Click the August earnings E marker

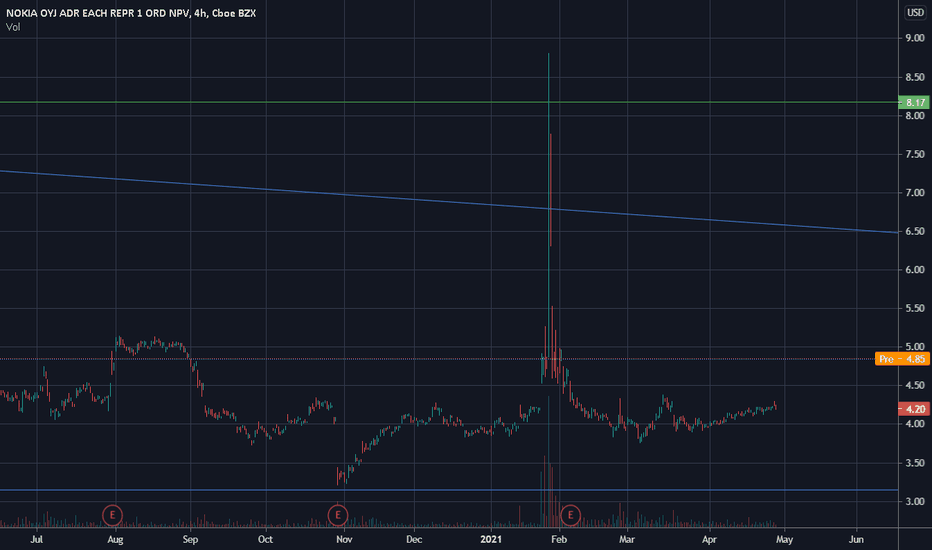point(112,515)
